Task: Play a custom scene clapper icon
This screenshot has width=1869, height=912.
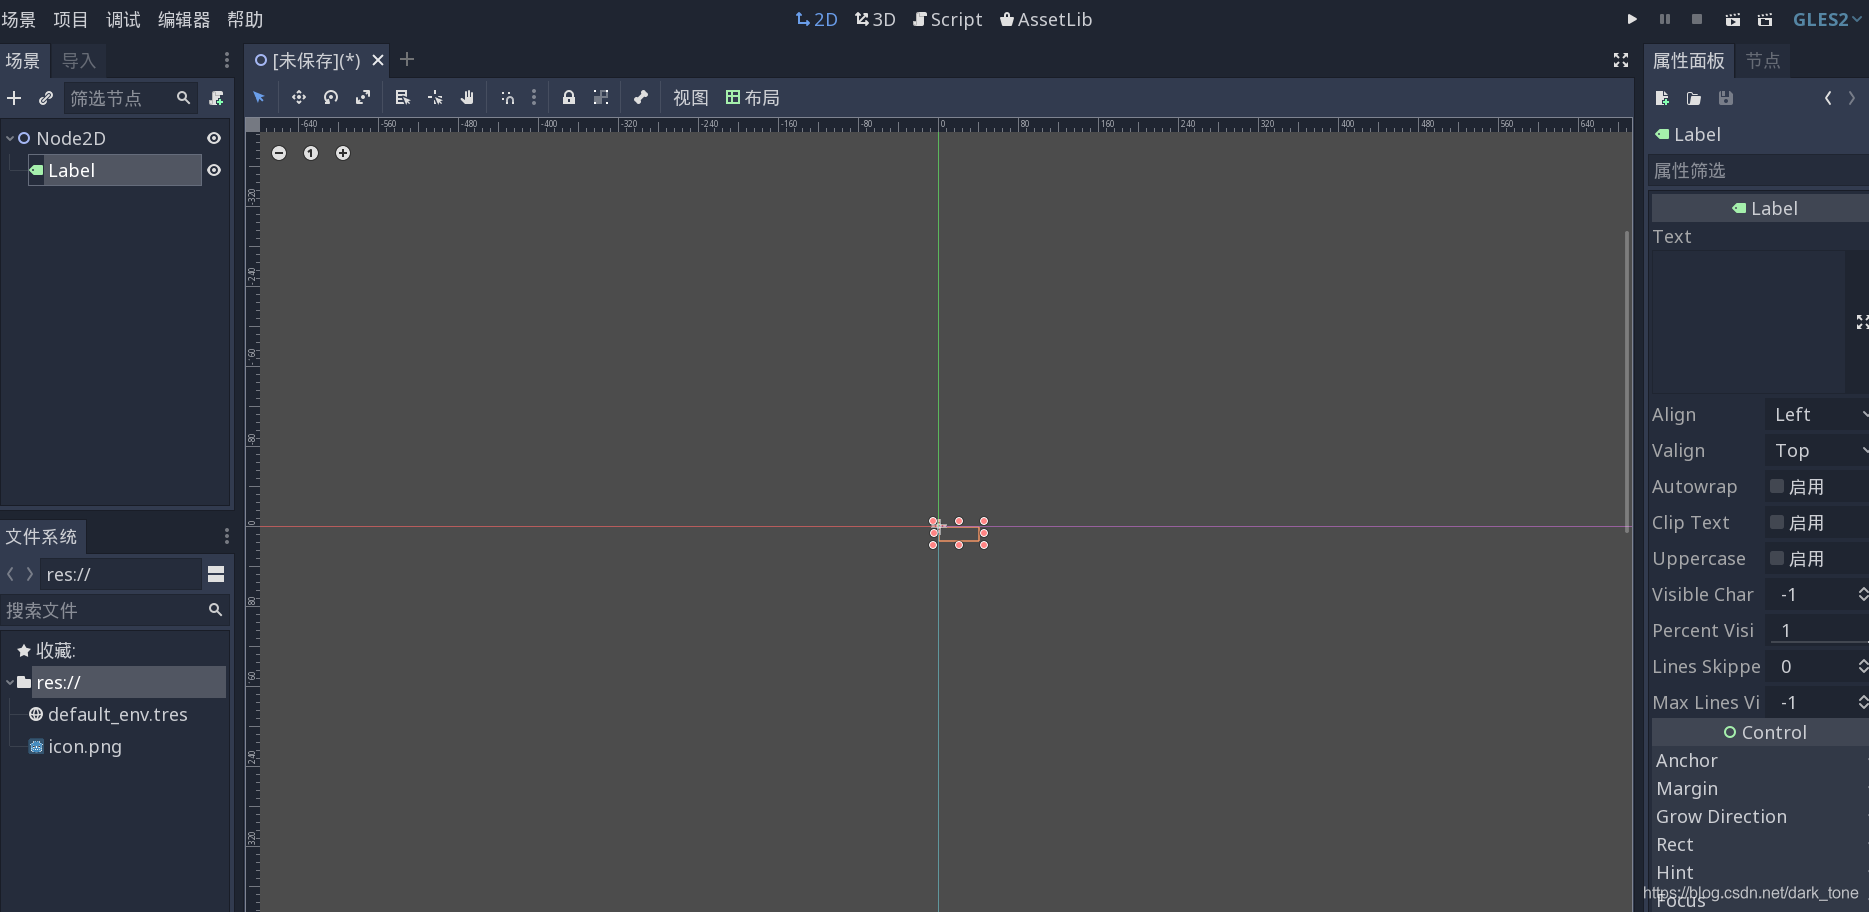Action: click(1765, 19)
